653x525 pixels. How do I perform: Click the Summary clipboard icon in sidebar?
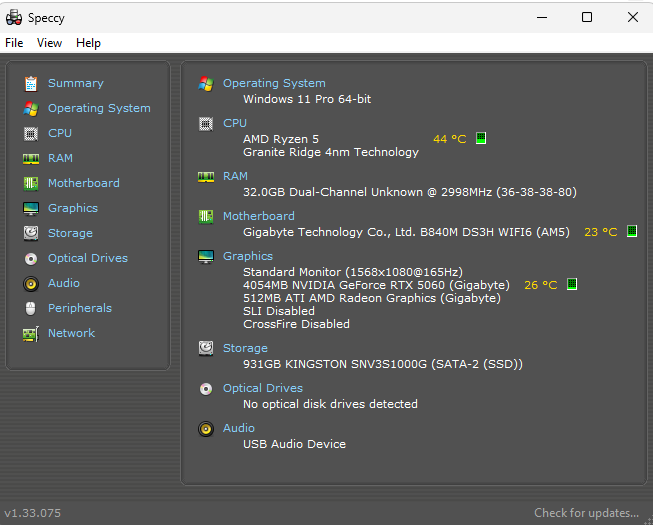[x=31, y=84]
